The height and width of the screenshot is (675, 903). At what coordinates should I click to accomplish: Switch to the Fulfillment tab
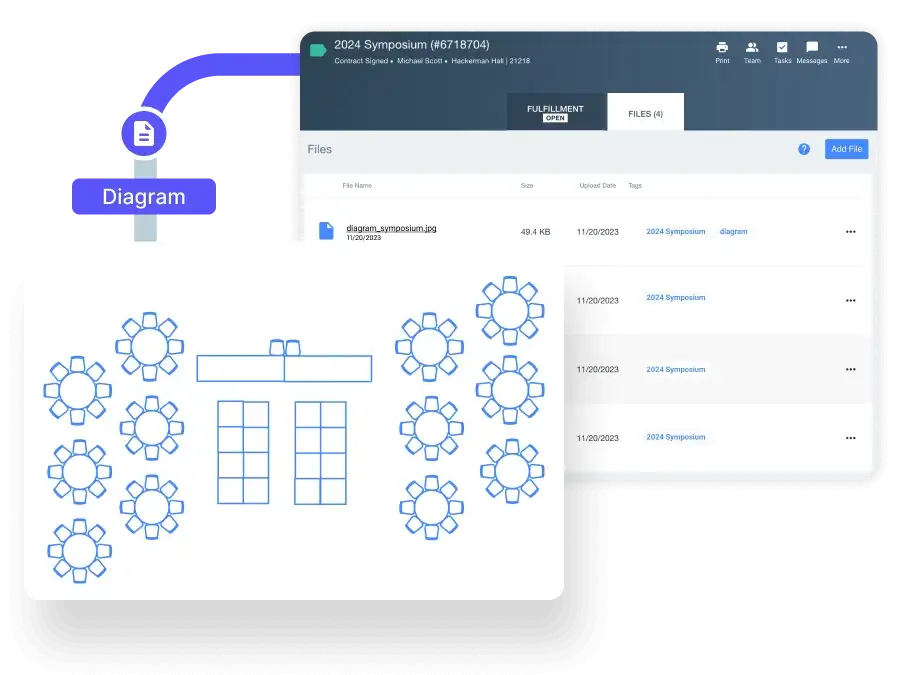click(x=555, y=112)
